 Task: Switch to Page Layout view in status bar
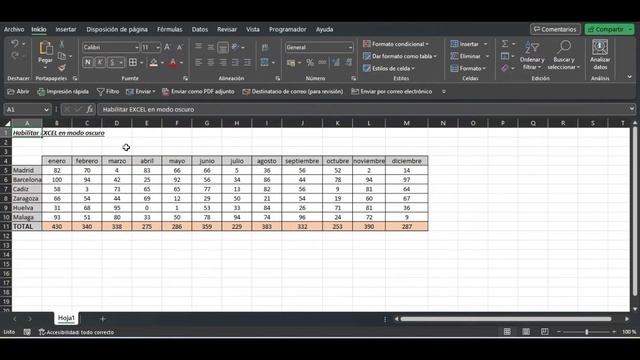526,332
